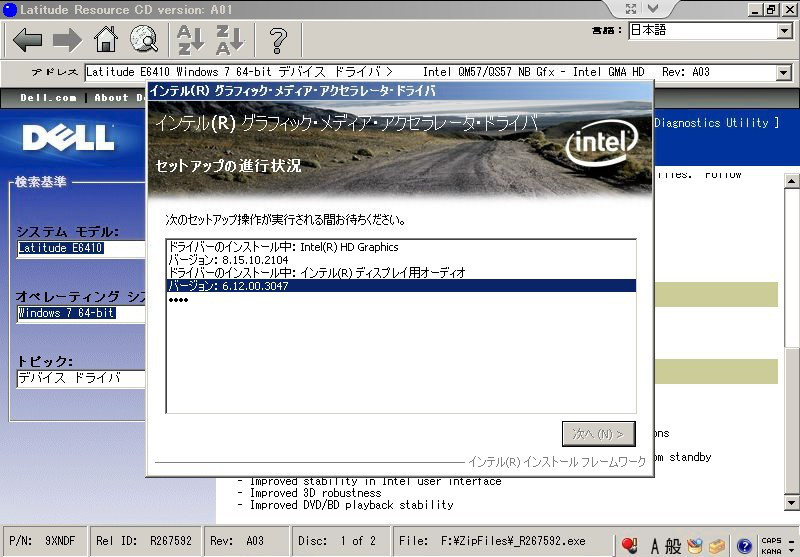Open the language bar options down arrow
This screenshot has width=800, height=557.
[792, 551]
